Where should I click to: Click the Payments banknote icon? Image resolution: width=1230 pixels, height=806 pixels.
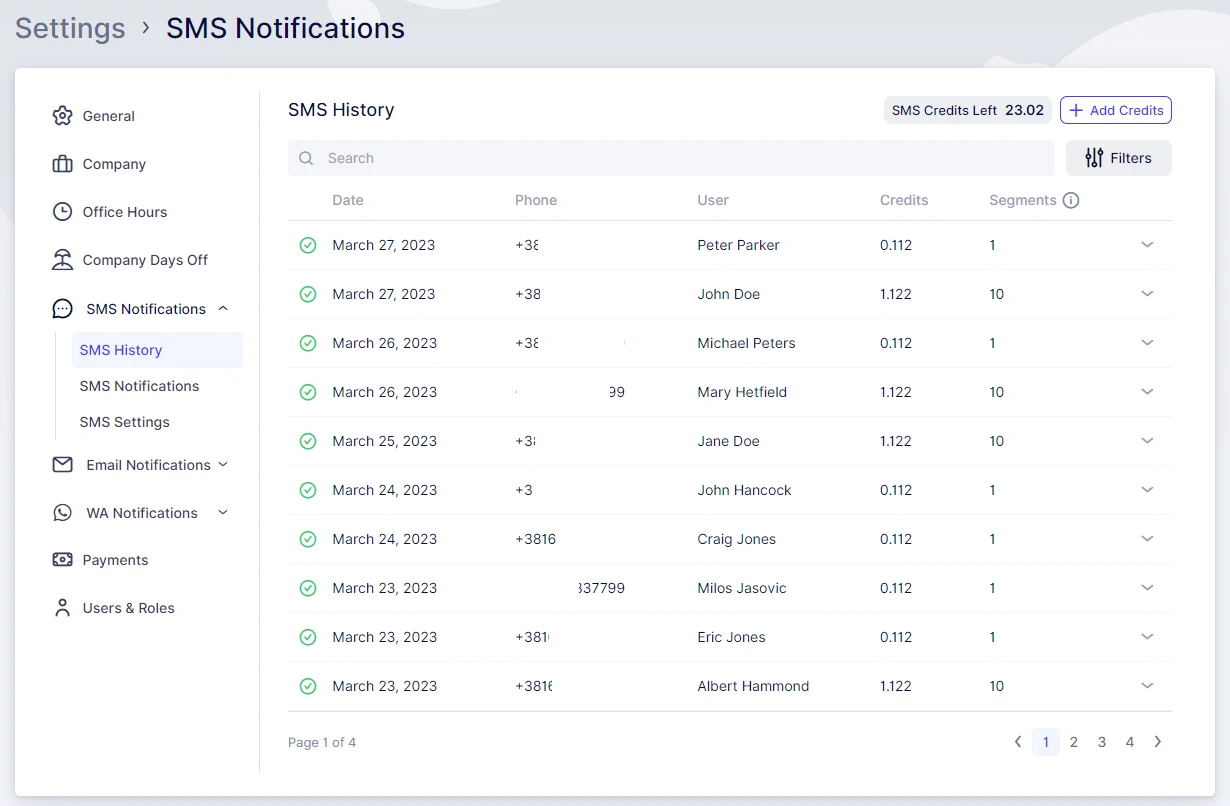click(x=62, y=560)
